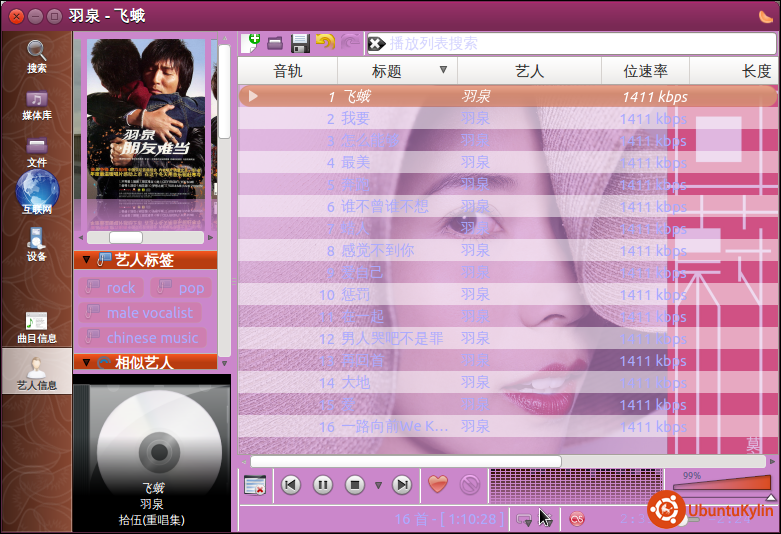Switch to 曲目信息 tab
This screenshot has width=781, height=534.
pyautogui.click(x=36, y=327)
